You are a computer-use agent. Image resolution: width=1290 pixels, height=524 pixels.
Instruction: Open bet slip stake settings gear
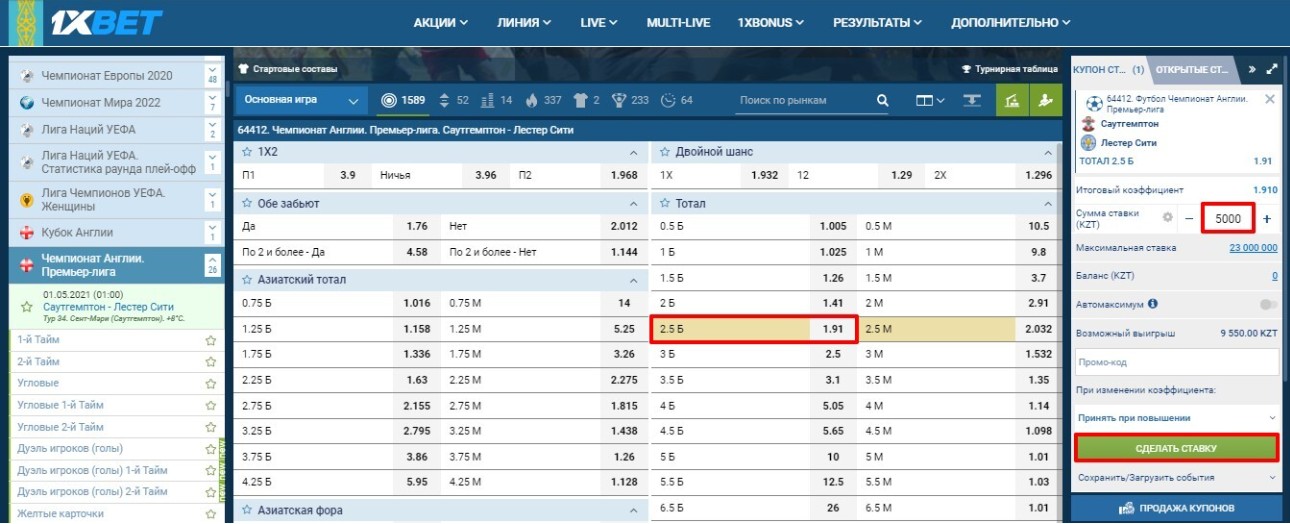point(1166,217)
